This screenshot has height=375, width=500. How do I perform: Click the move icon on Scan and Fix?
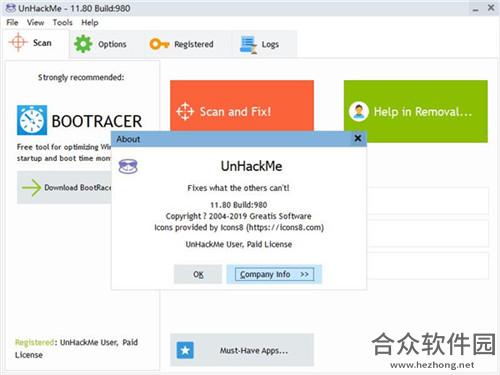tap(185, 111)
